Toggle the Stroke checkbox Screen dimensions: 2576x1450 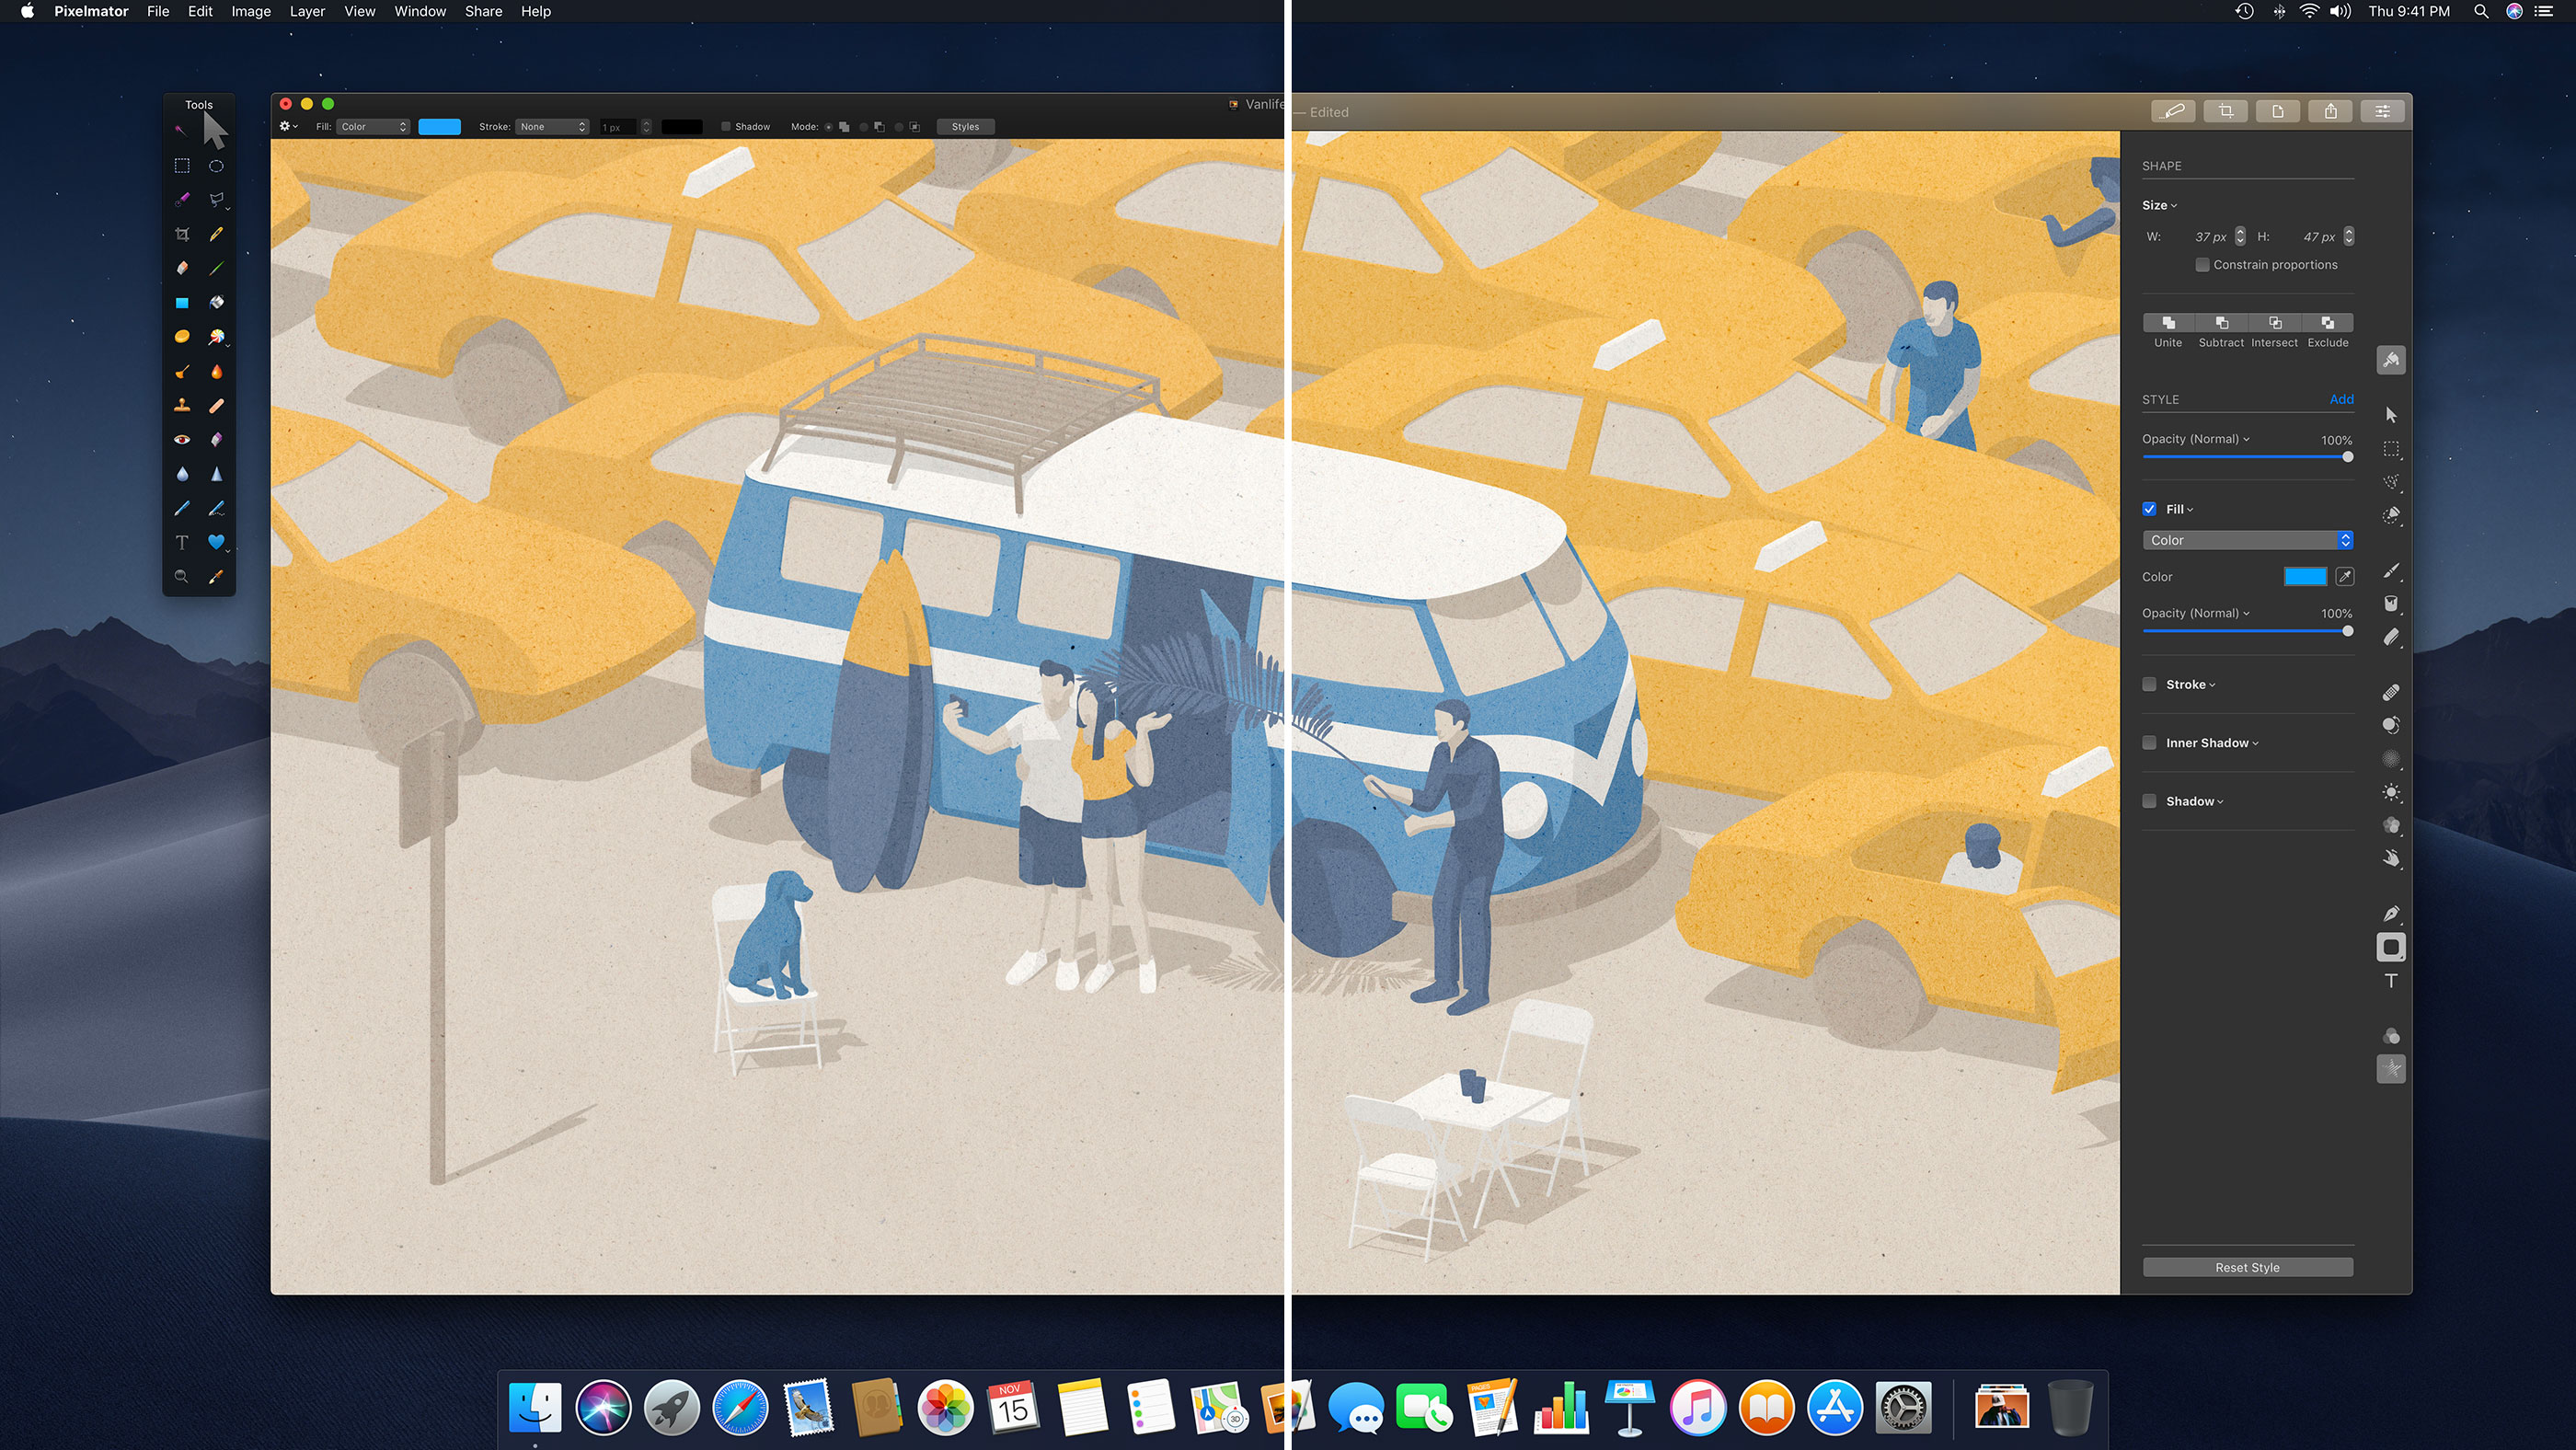2150,685
